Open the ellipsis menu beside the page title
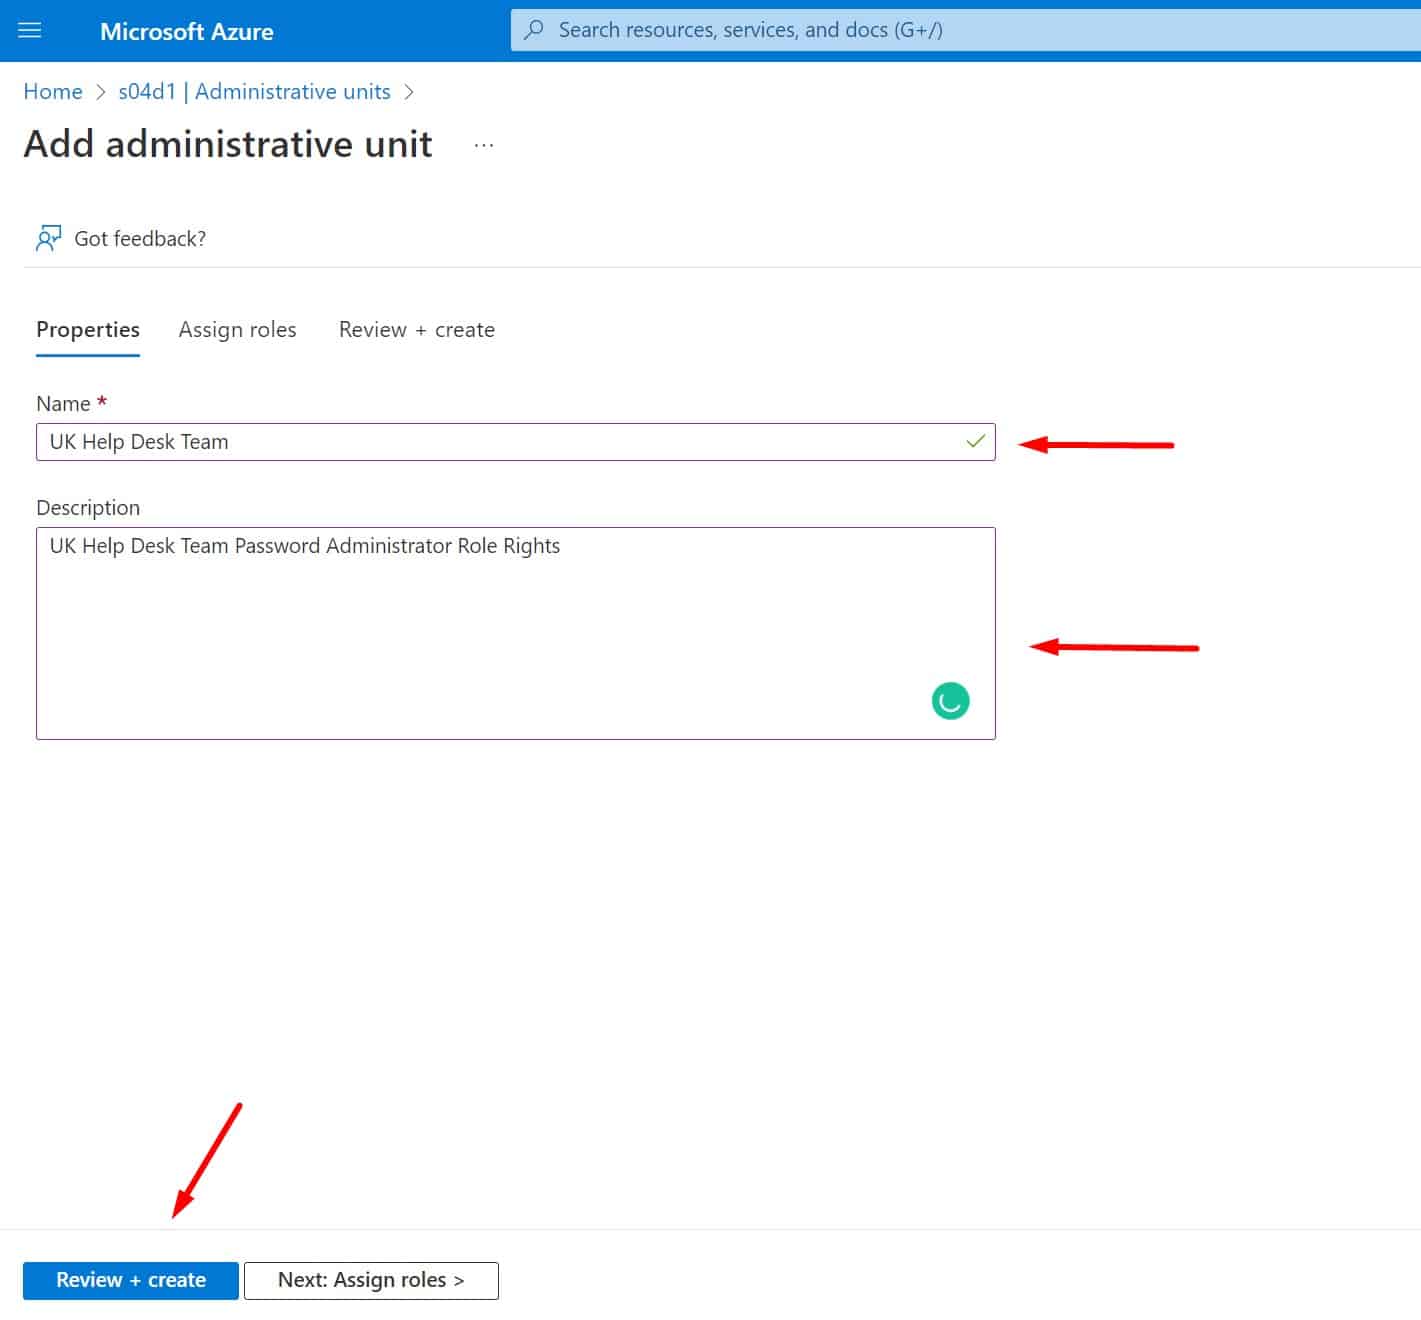Viewport: 1421px width, 1320px height. tap(483, 144)
